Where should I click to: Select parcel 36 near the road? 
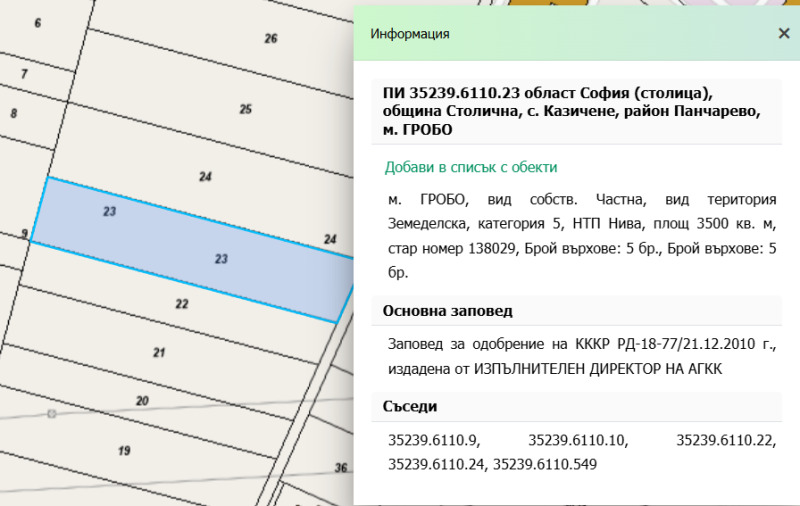point(340,468)
